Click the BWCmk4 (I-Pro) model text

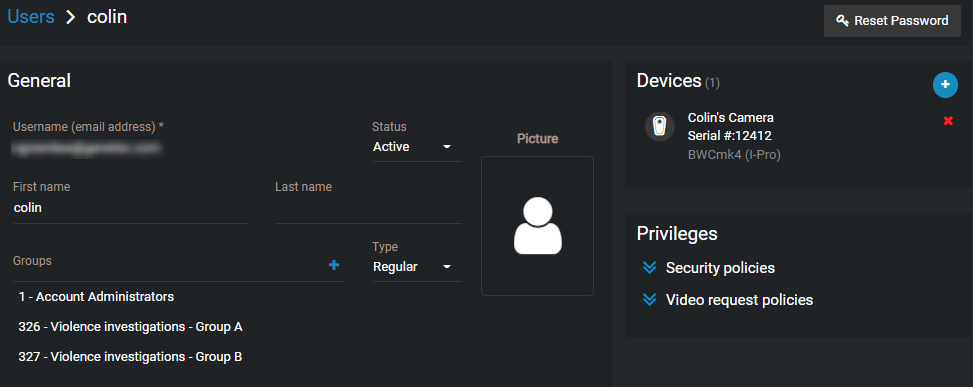pyautogui.click(x=734, y=154)
